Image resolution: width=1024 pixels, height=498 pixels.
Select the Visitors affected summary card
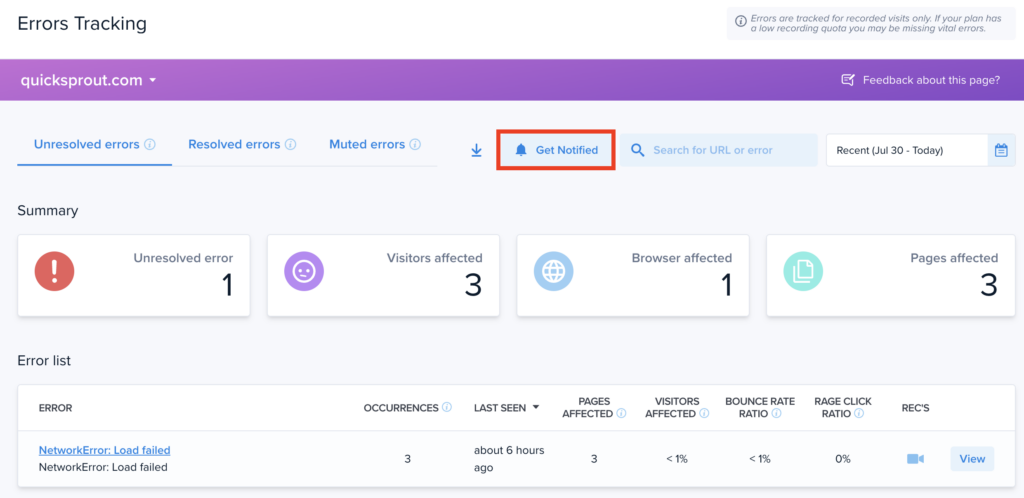click(383, 276)
